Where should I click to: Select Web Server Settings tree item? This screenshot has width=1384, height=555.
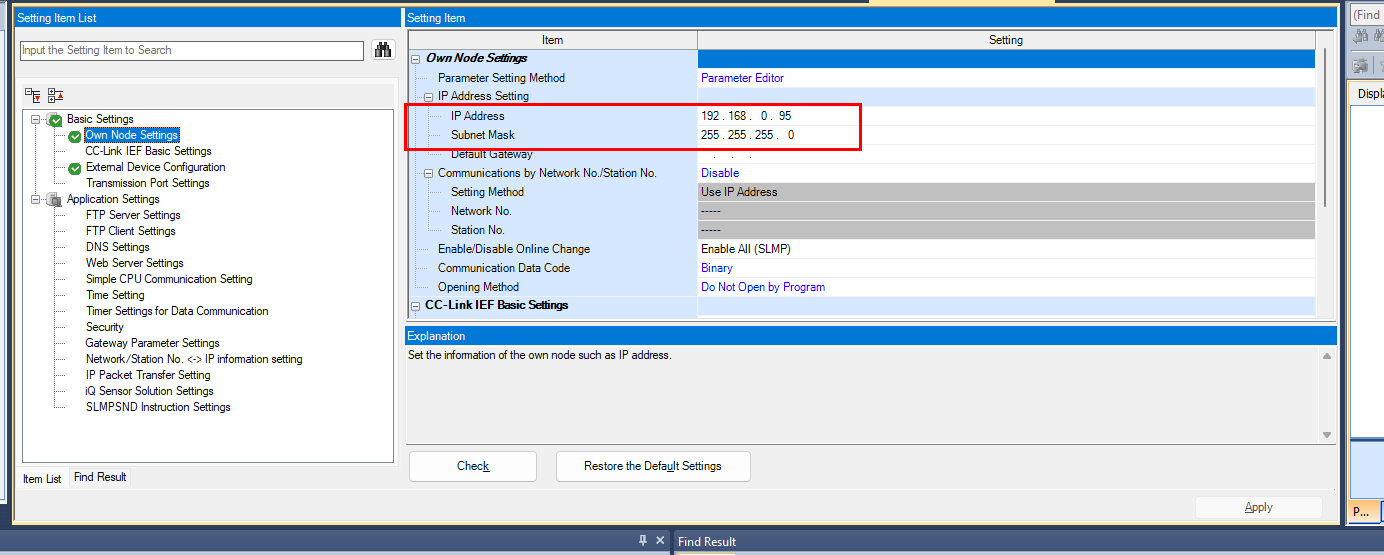tap(135, 264)
